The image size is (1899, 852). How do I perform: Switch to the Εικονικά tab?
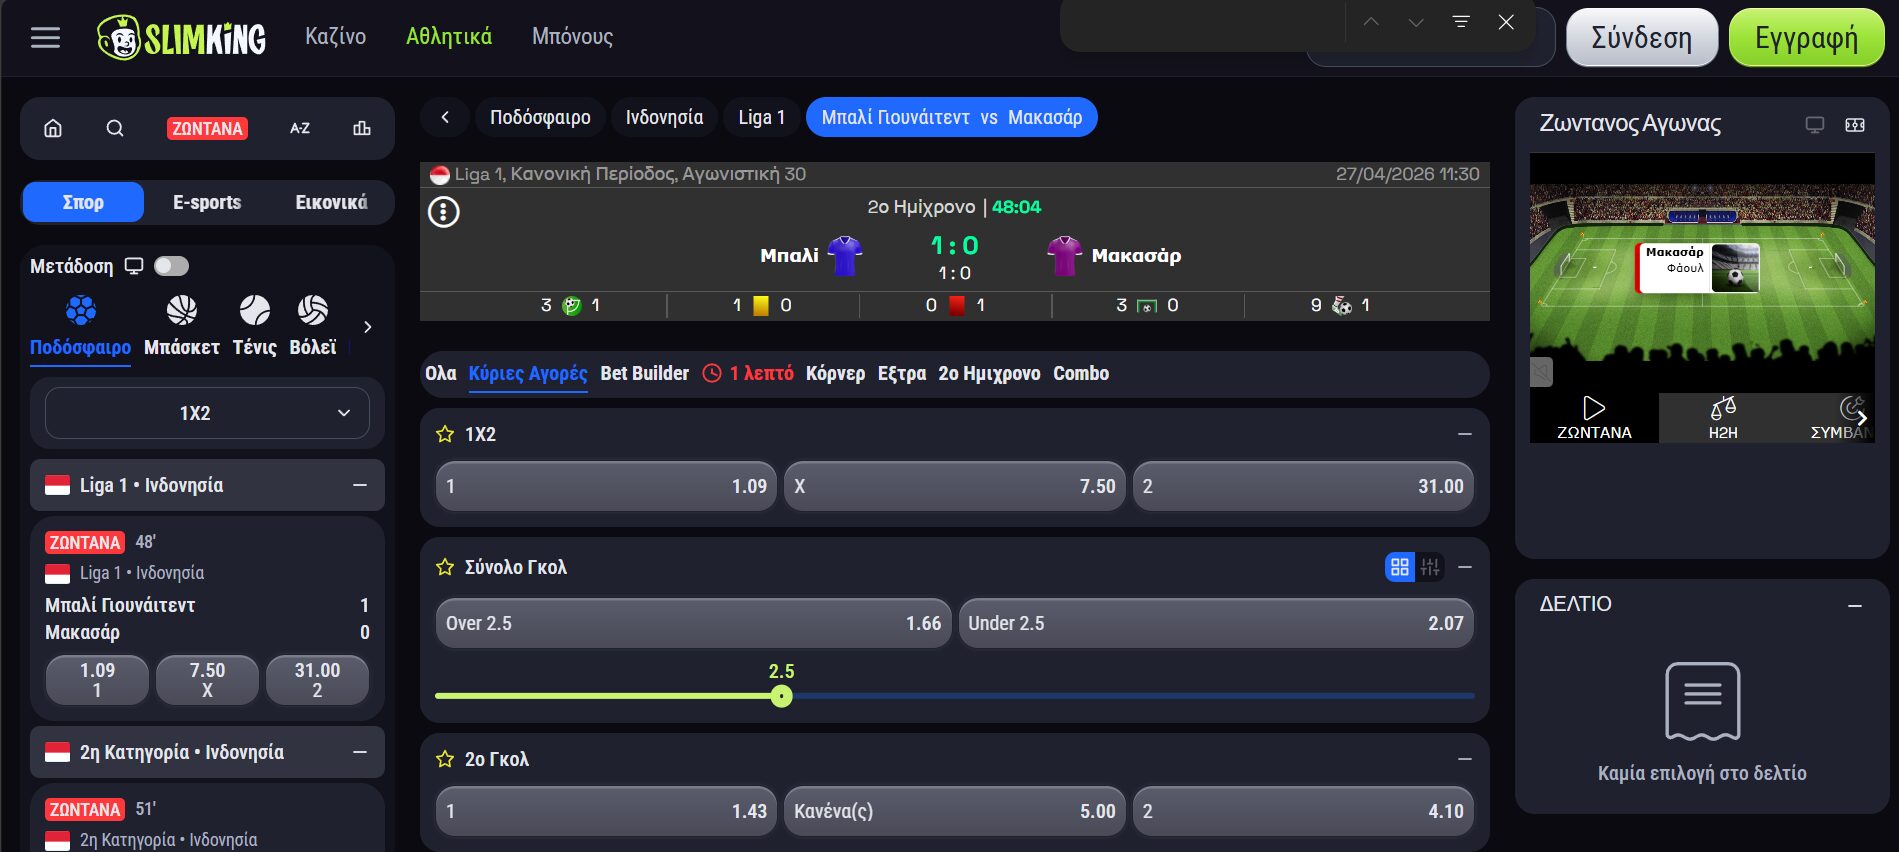point(331,202)
